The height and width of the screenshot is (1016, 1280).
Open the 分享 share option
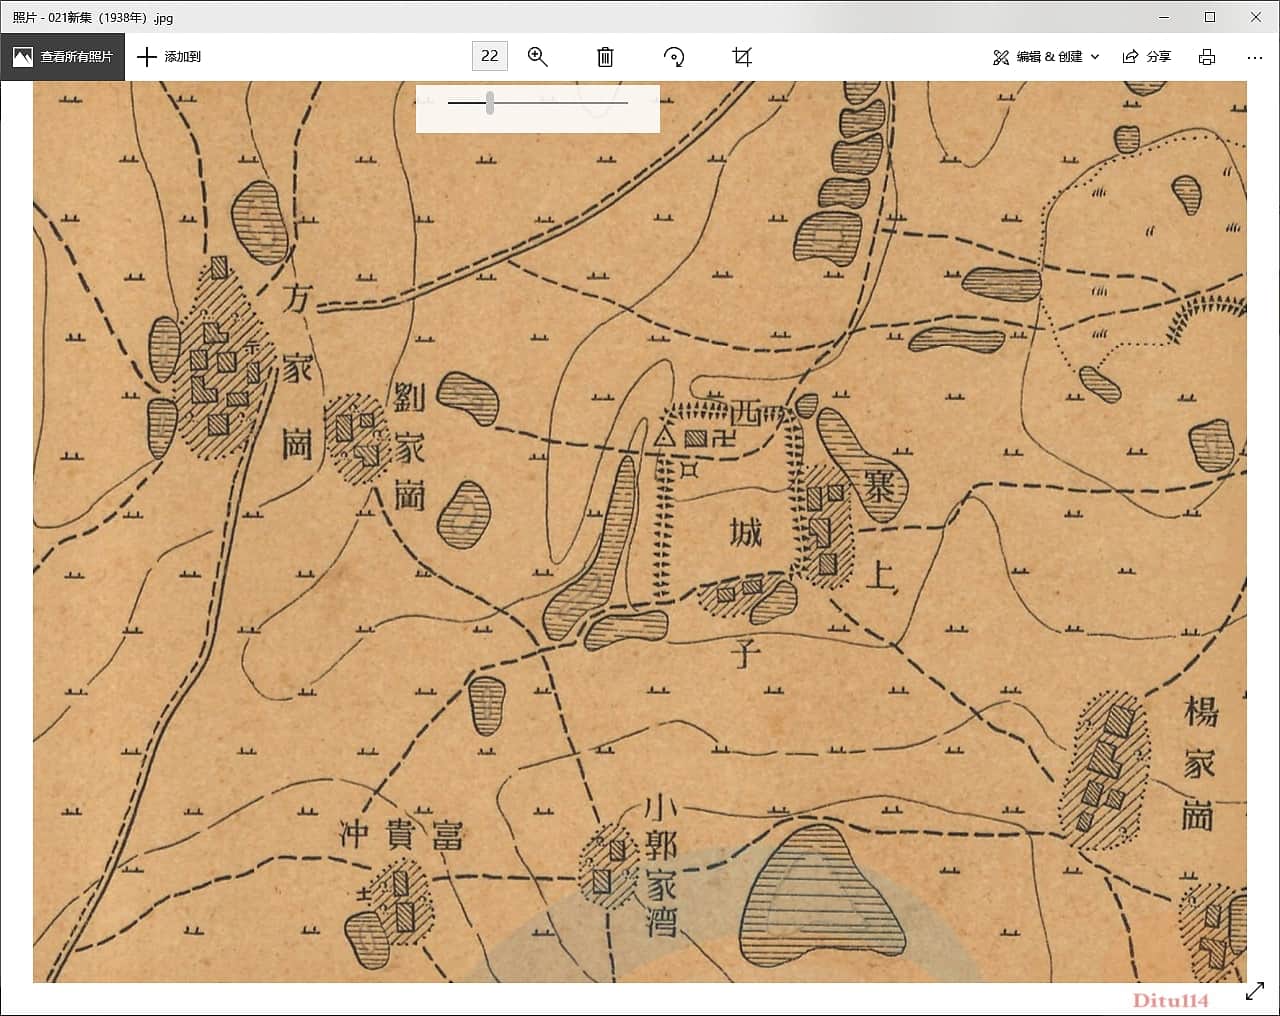[x=1147, y=57]
